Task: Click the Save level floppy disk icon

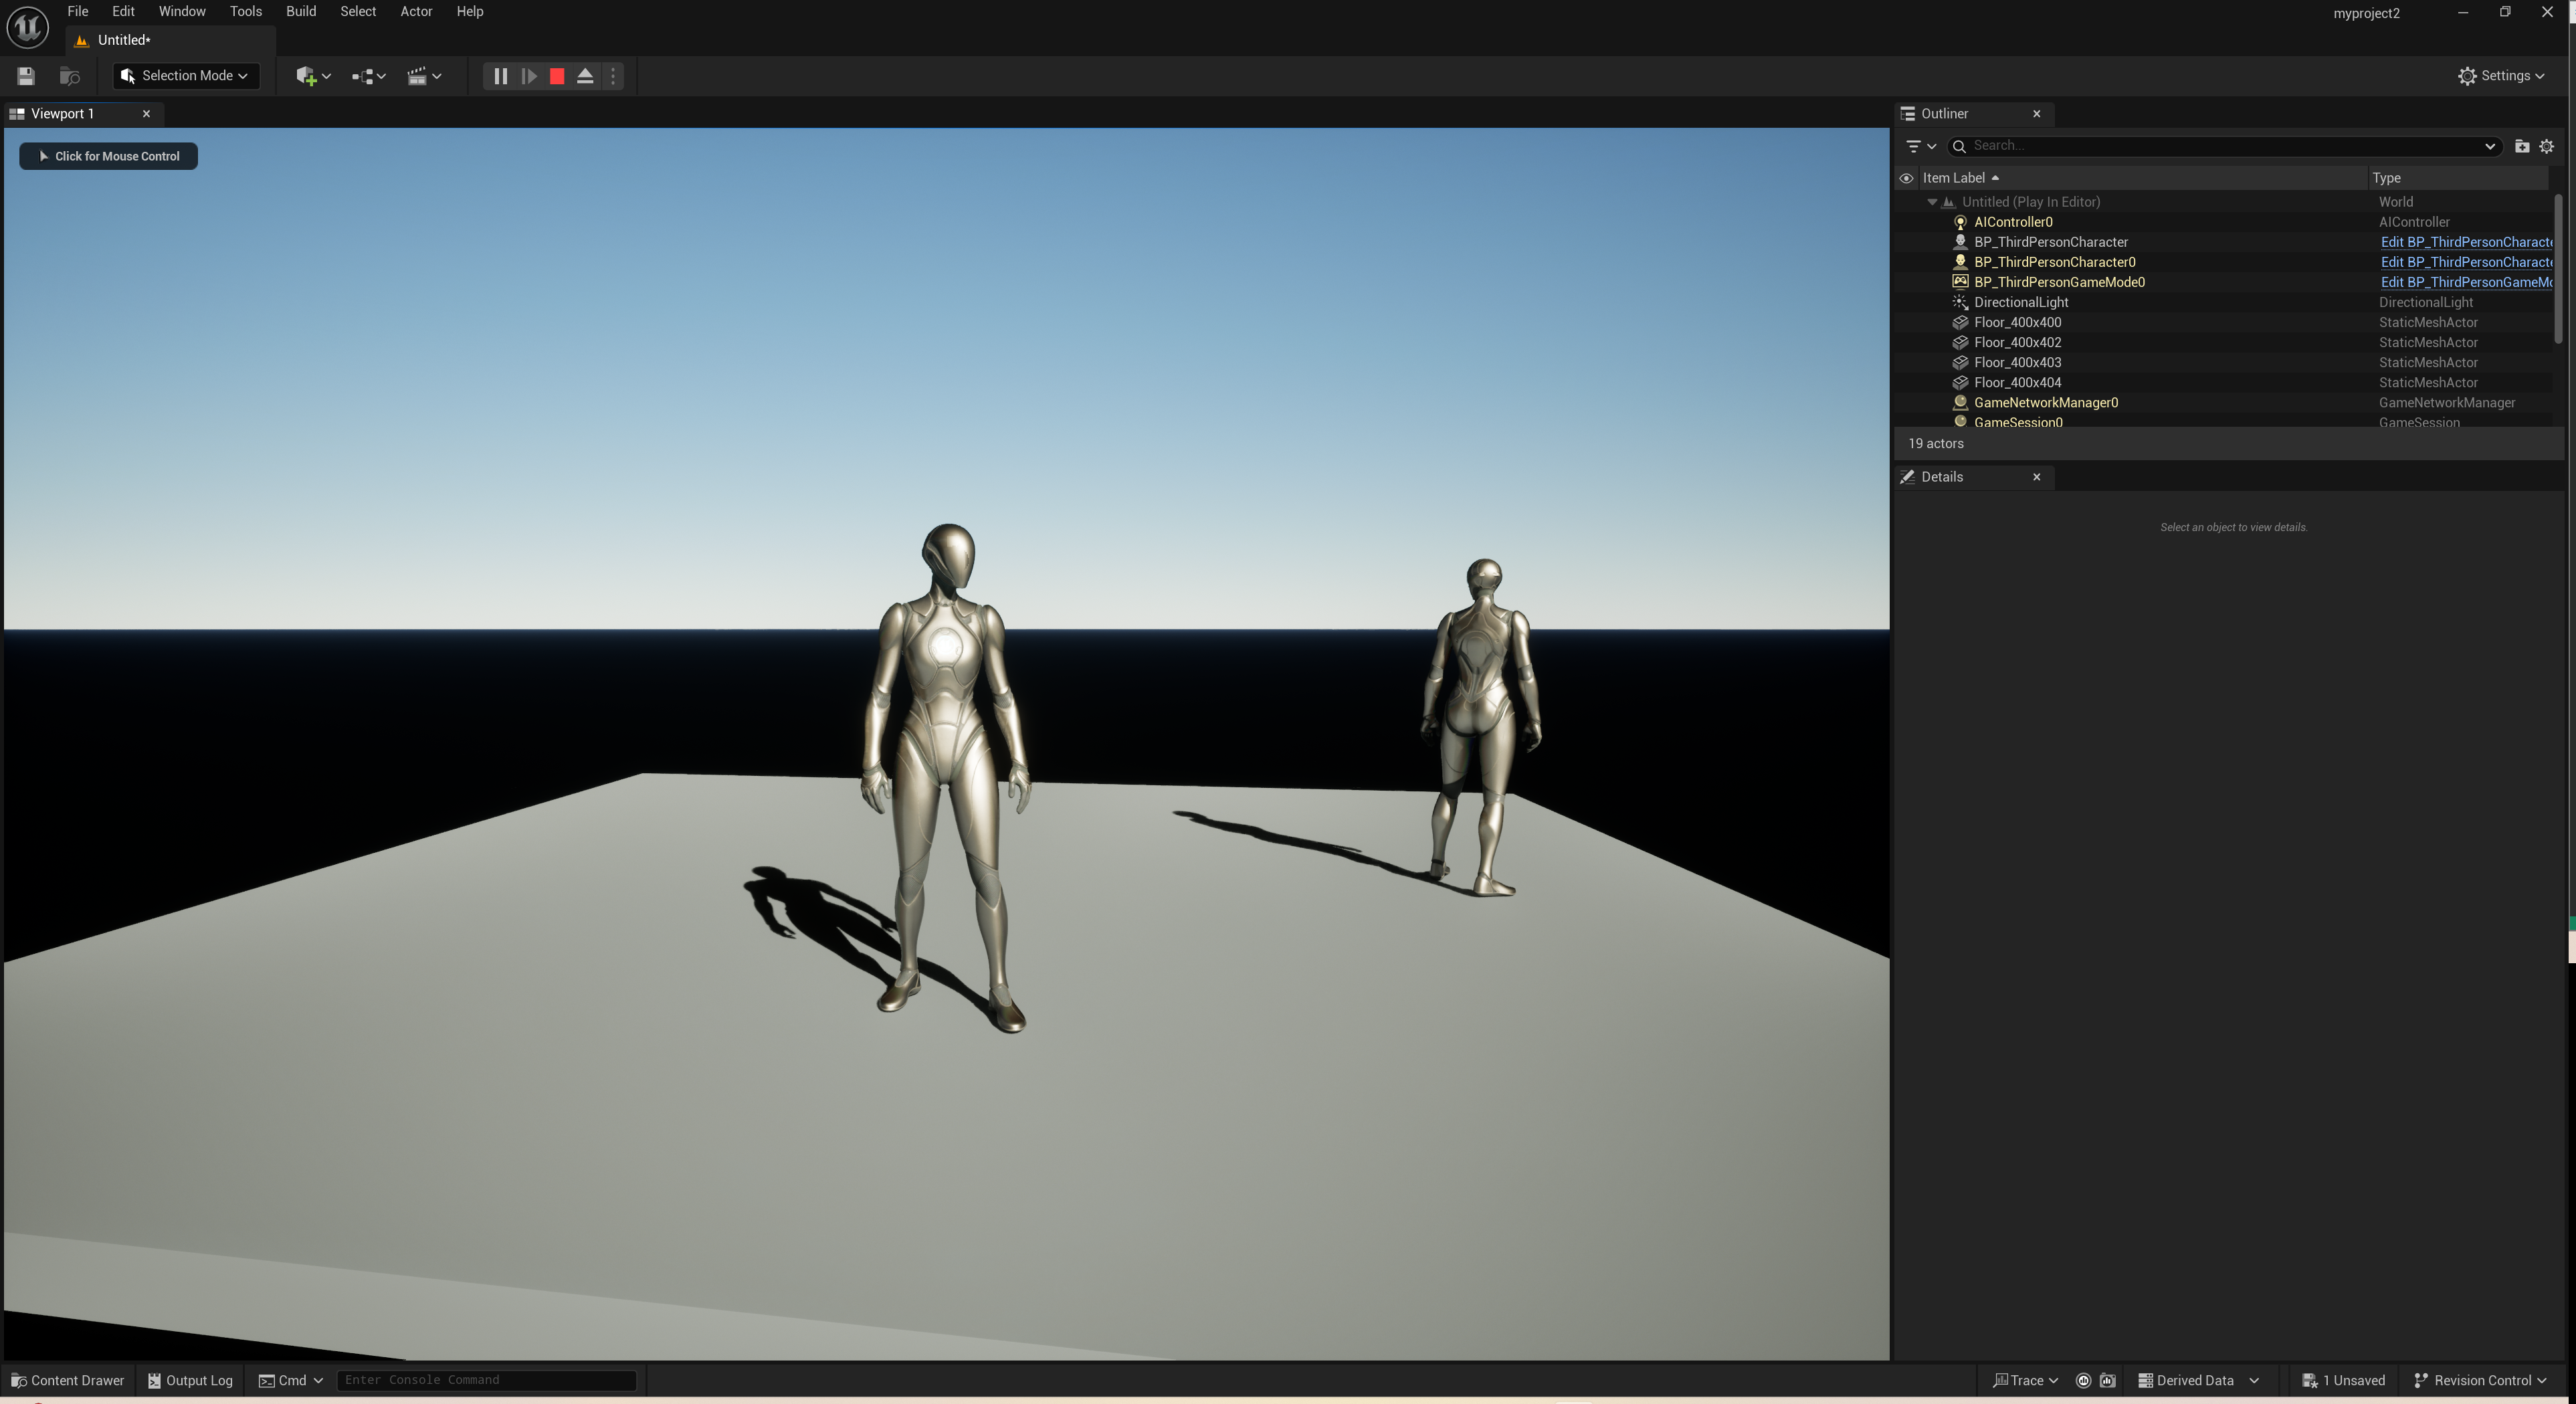Action: point(26,76)
